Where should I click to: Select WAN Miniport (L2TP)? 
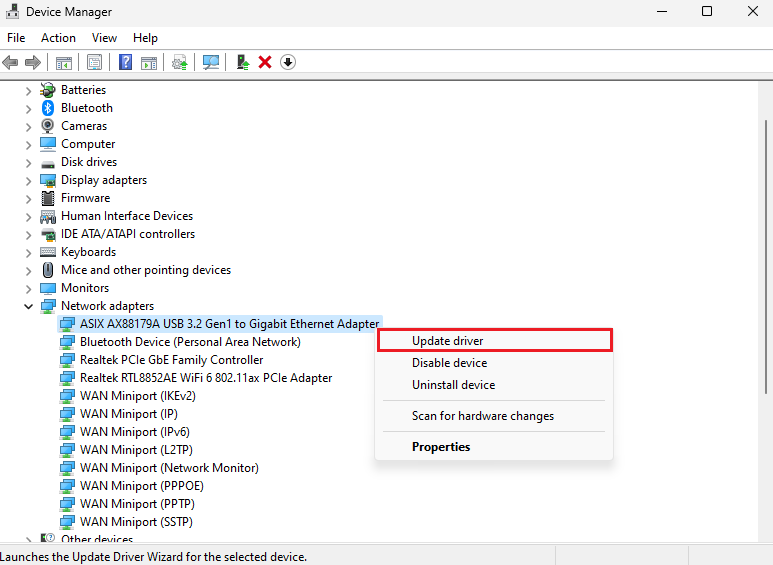click(x=136, y=450)
